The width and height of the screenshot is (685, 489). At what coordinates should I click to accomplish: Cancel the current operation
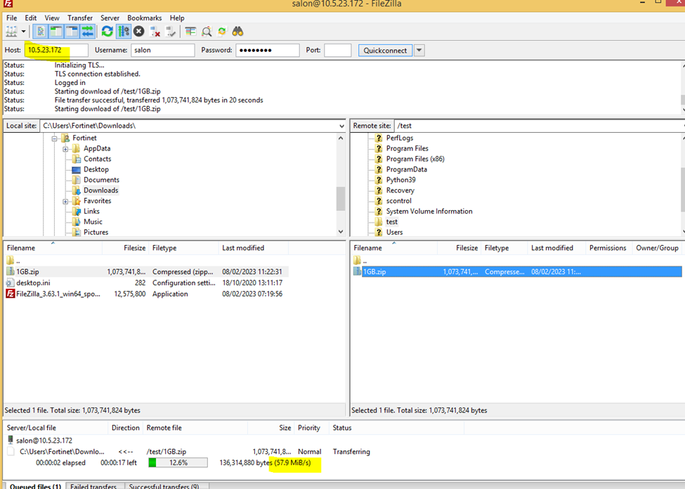139,31
